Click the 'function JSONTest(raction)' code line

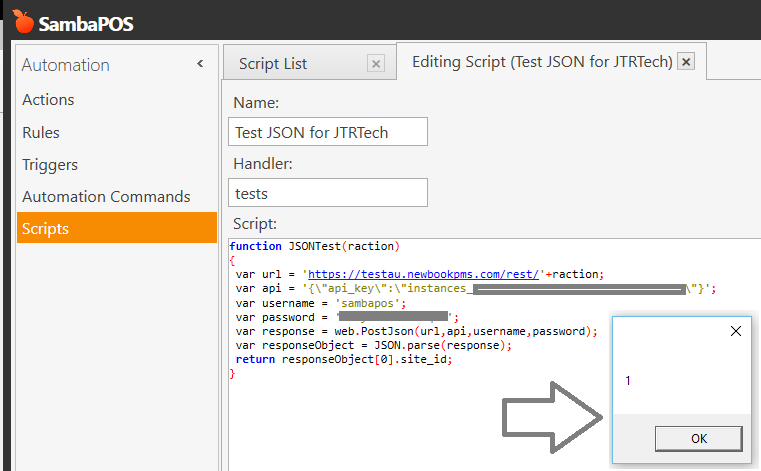(314, 246)
